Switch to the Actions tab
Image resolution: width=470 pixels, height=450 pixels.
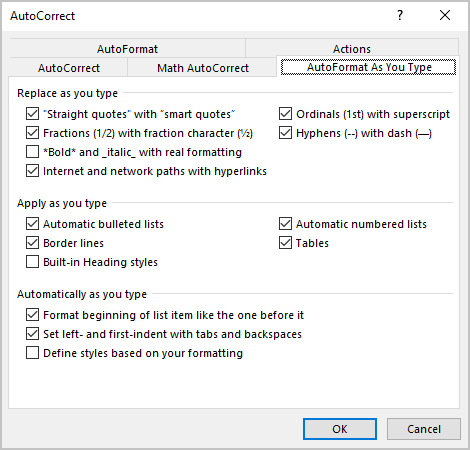click(x=352, y=49)
